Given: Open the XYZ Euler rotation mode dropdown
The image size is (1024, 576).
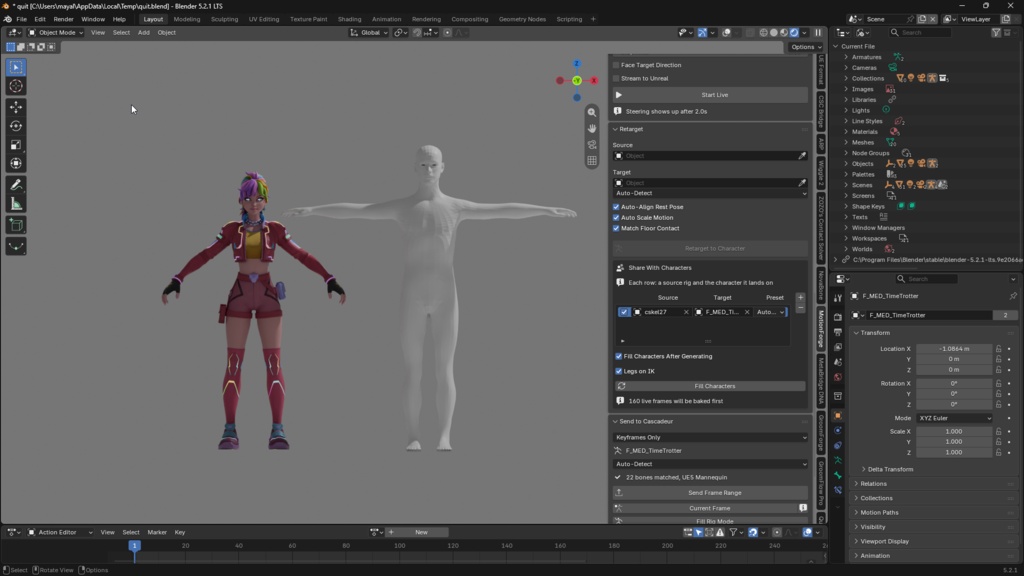Looking at the screenshot, I should tap(954, 418).
